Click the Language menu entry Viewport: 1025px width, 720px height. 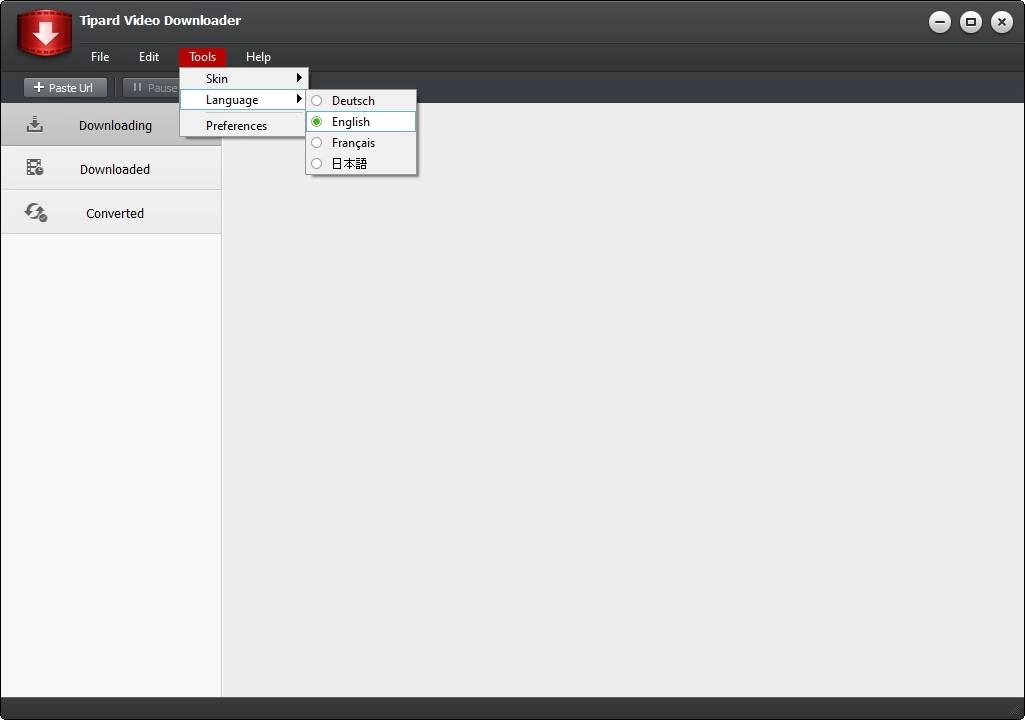(243, 99)
